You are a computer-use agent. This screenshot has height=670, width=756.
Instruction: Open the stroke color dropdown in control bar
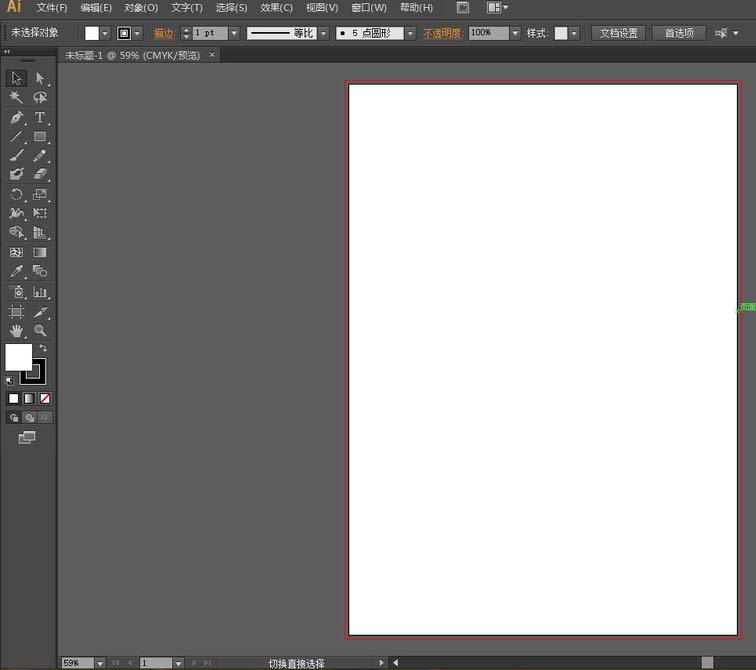tap(137, 33)
